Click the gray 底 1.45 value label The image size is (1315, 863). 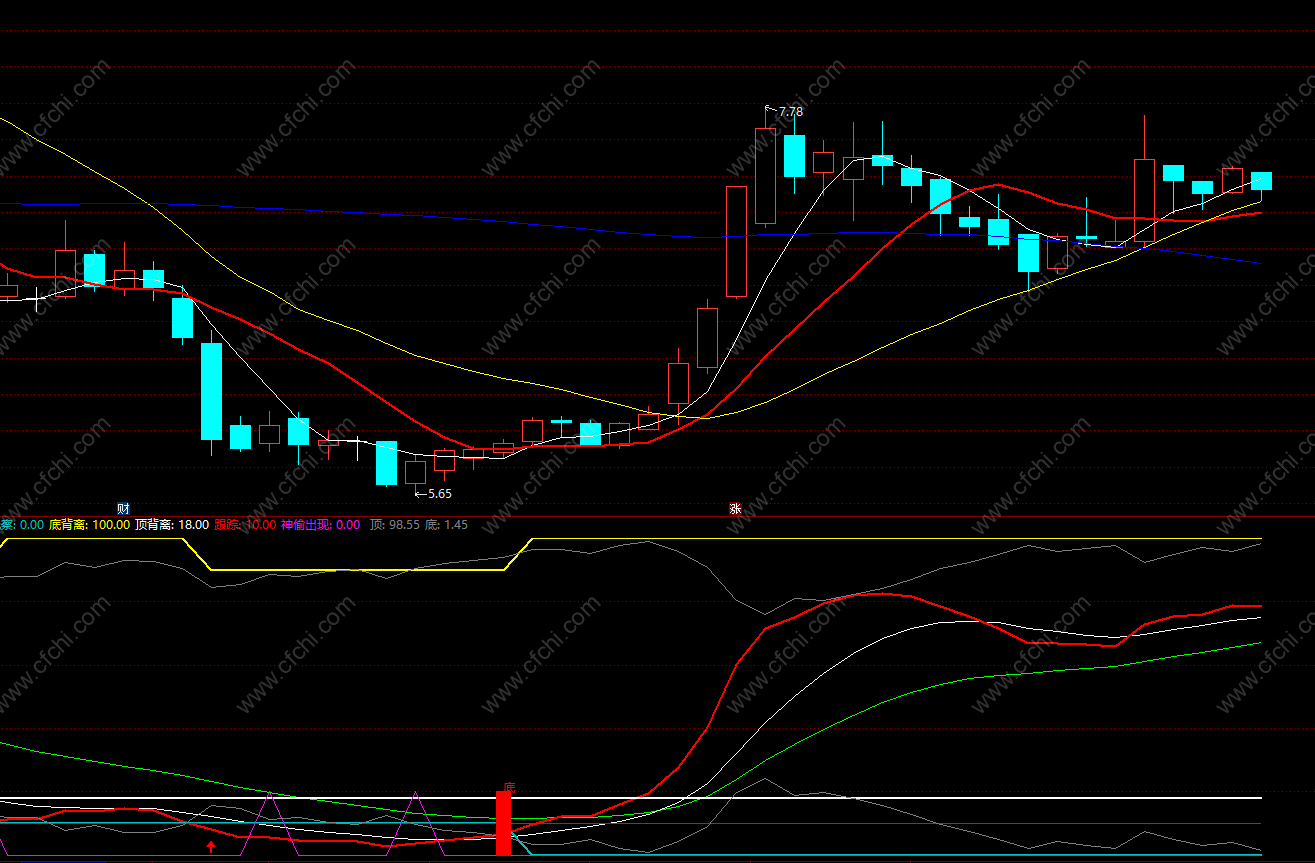tap(446, 524)
